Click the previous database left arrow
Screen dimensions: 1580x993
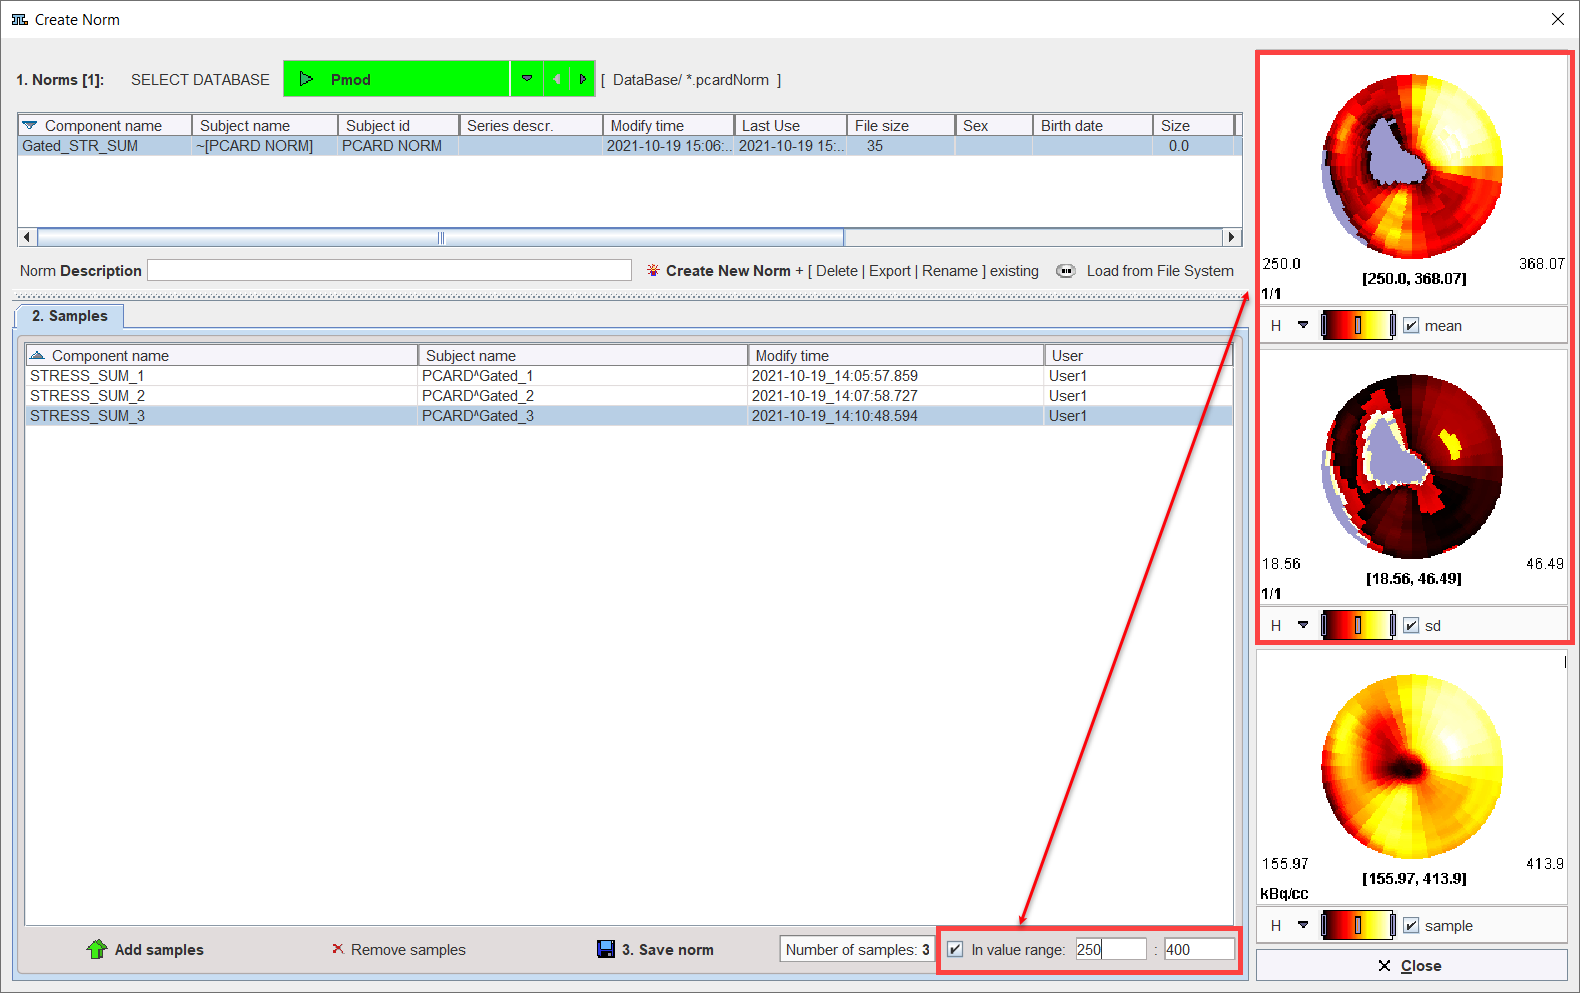tap(556, 79)
